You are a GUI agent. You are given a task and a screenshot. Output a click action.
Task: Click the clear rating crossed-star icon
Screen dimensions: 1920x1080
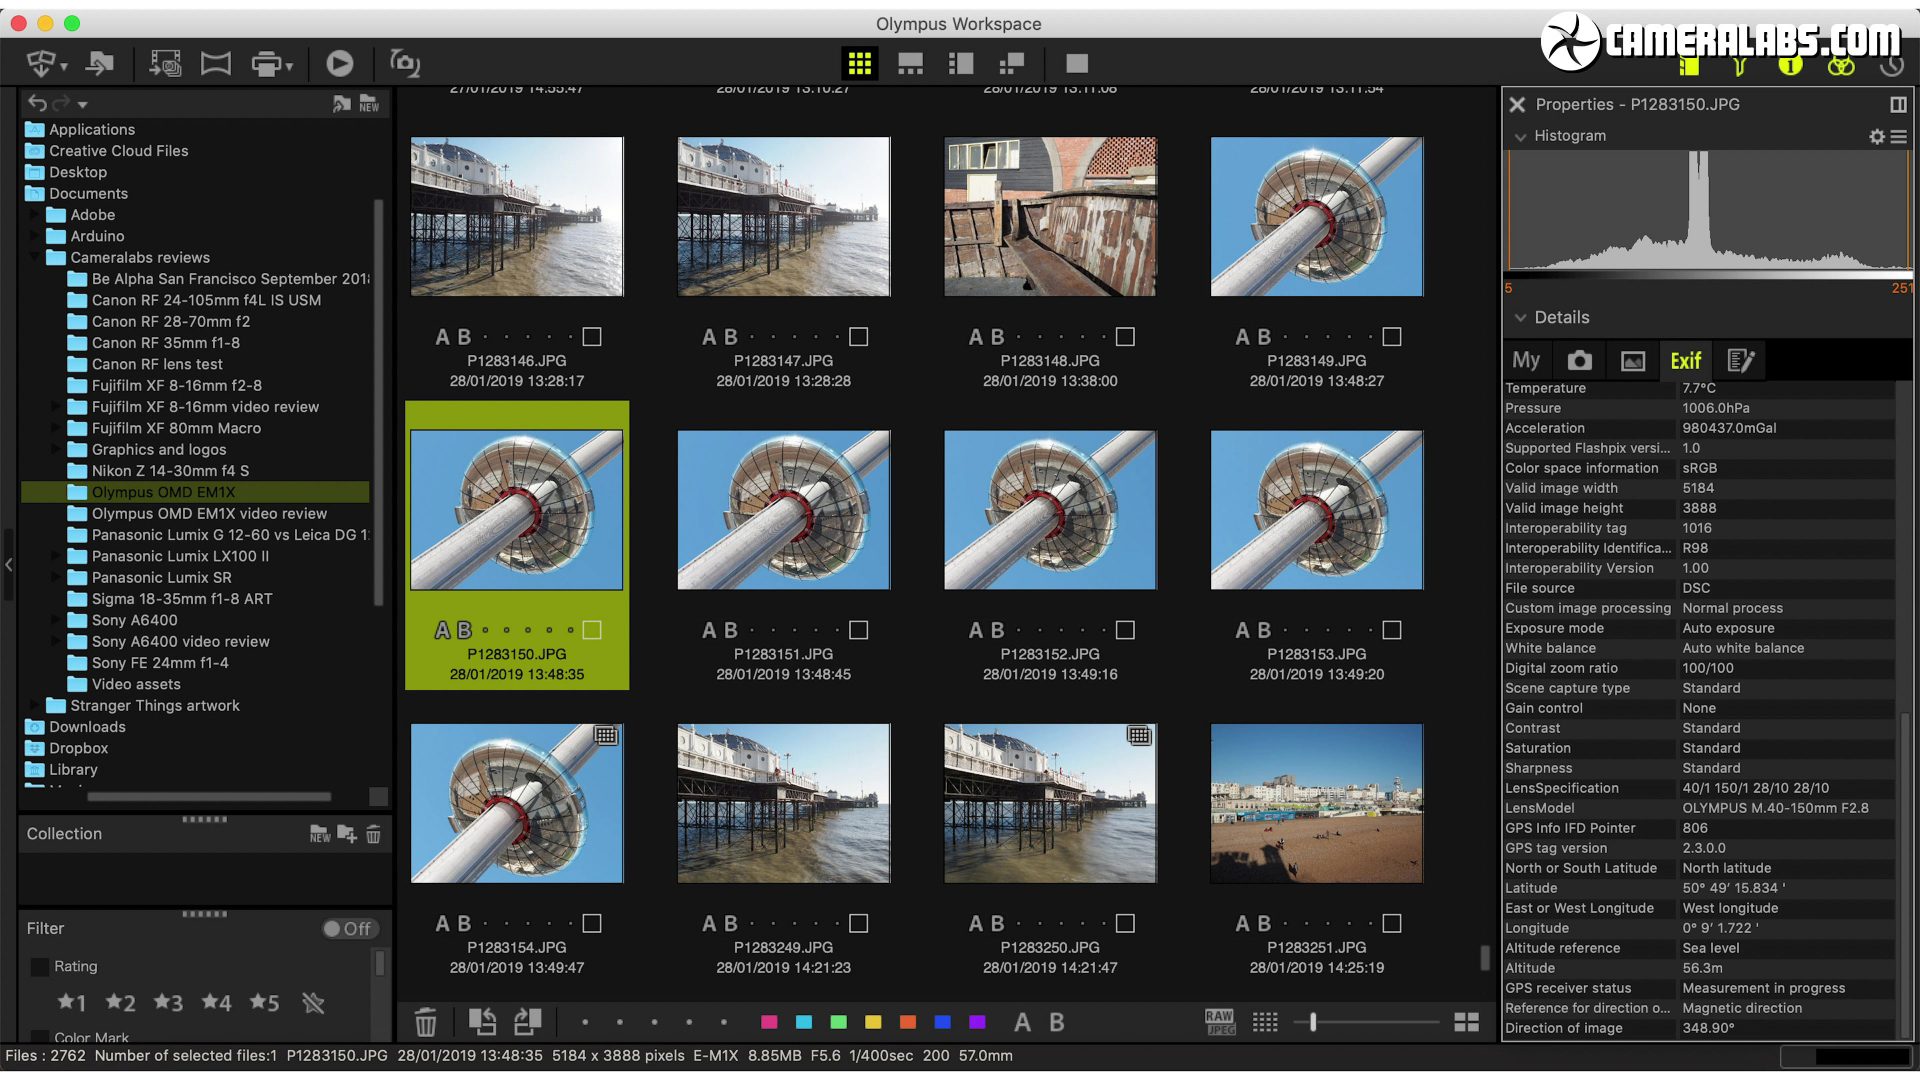pyautogui.click(x=313, y=1003)
